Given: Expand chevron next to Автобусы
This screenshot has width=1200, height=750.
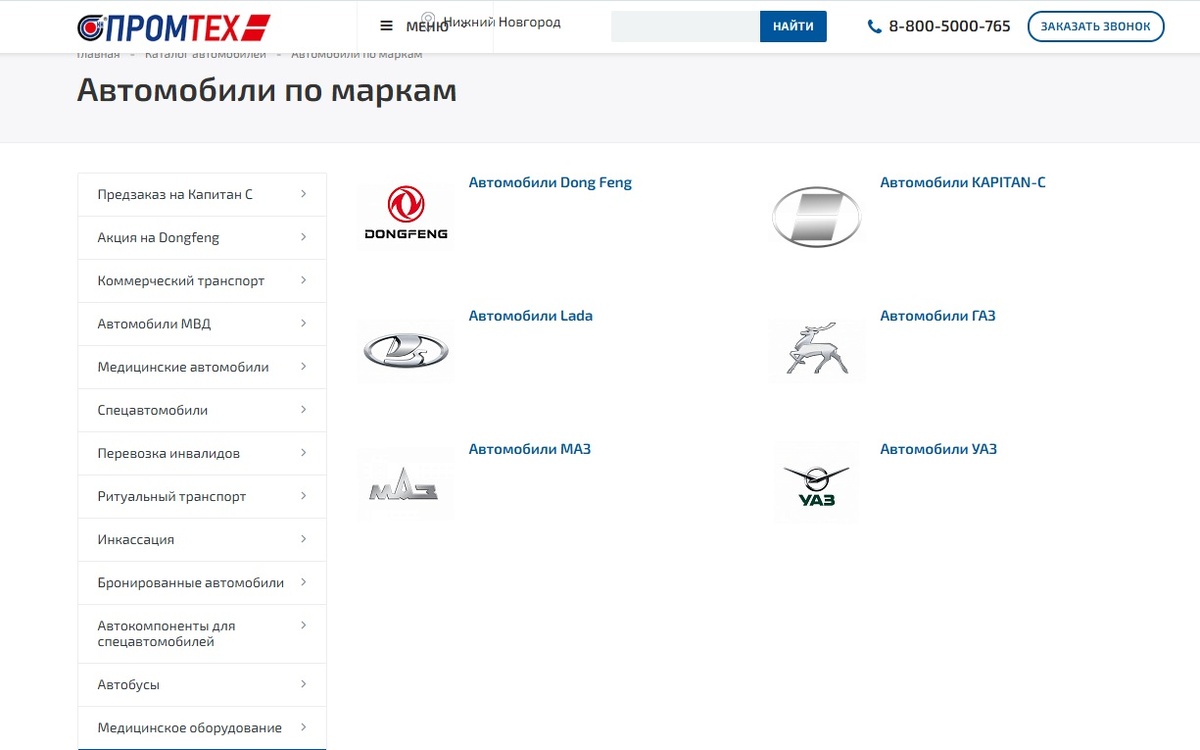Looking at the screenshot, I should tap(303, 684).
